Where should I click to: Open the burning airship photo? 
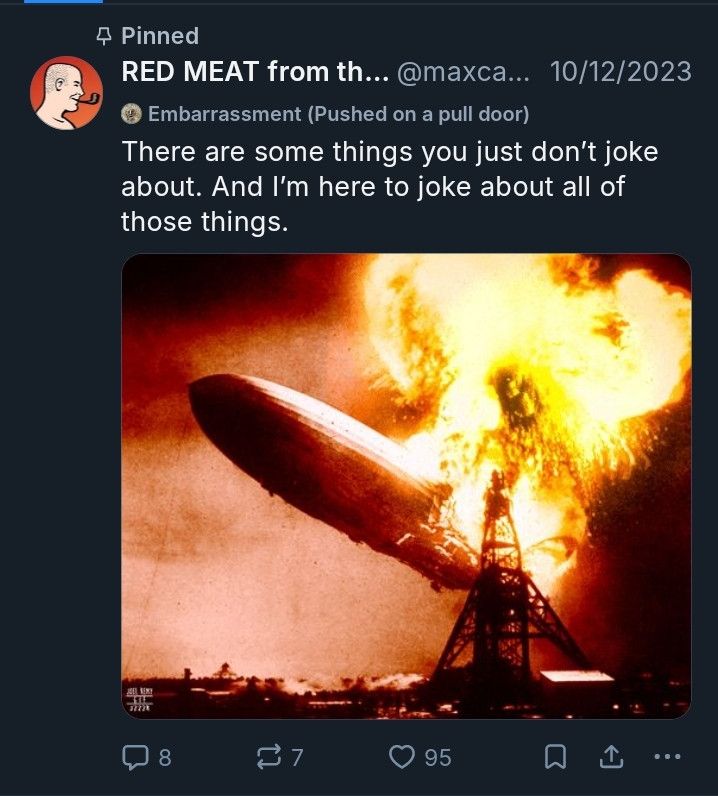(406, 485)
